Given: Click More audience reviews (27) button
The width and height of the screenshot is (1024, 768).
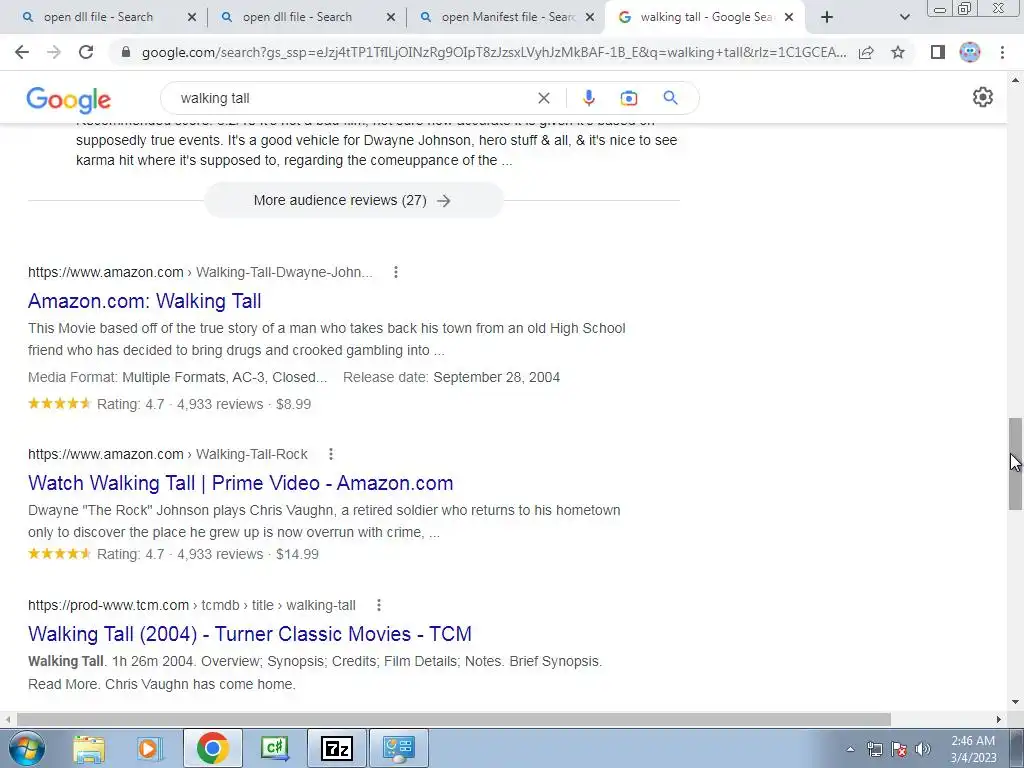Looking at the screenshot, I should 353,200.
